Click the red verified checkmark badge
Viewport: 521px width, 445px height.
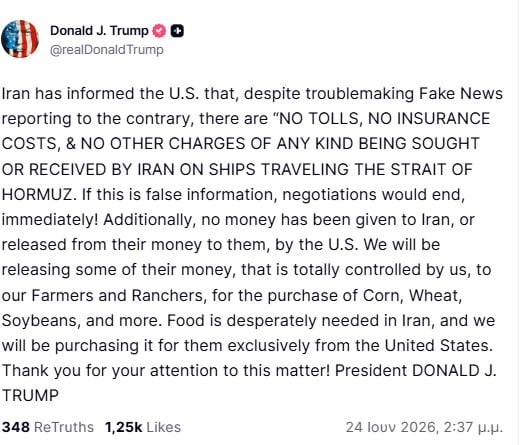tap(159, 31)
